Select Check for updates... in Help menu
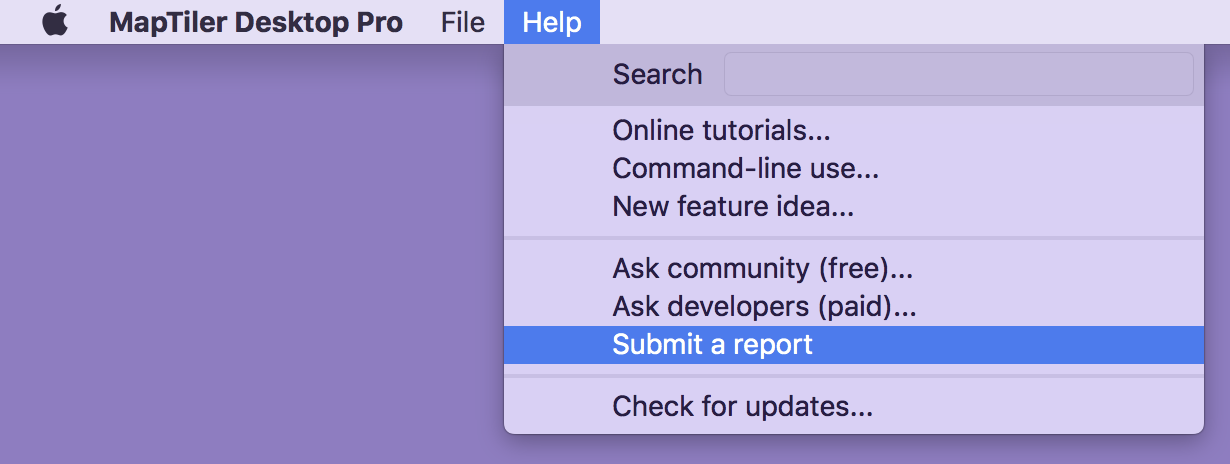Screen dimensions: 1230x464 pos(742,407)
